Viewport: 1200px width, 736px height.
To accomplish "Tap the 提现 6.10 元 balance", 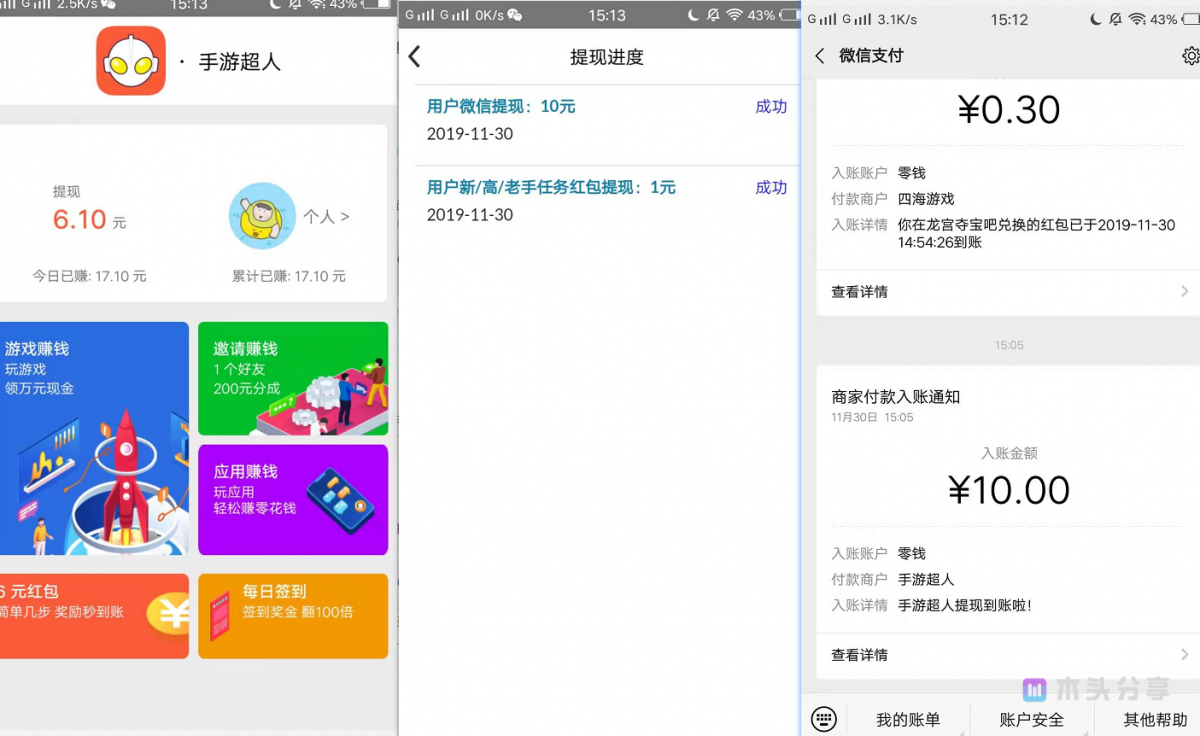I will point(89,220).
